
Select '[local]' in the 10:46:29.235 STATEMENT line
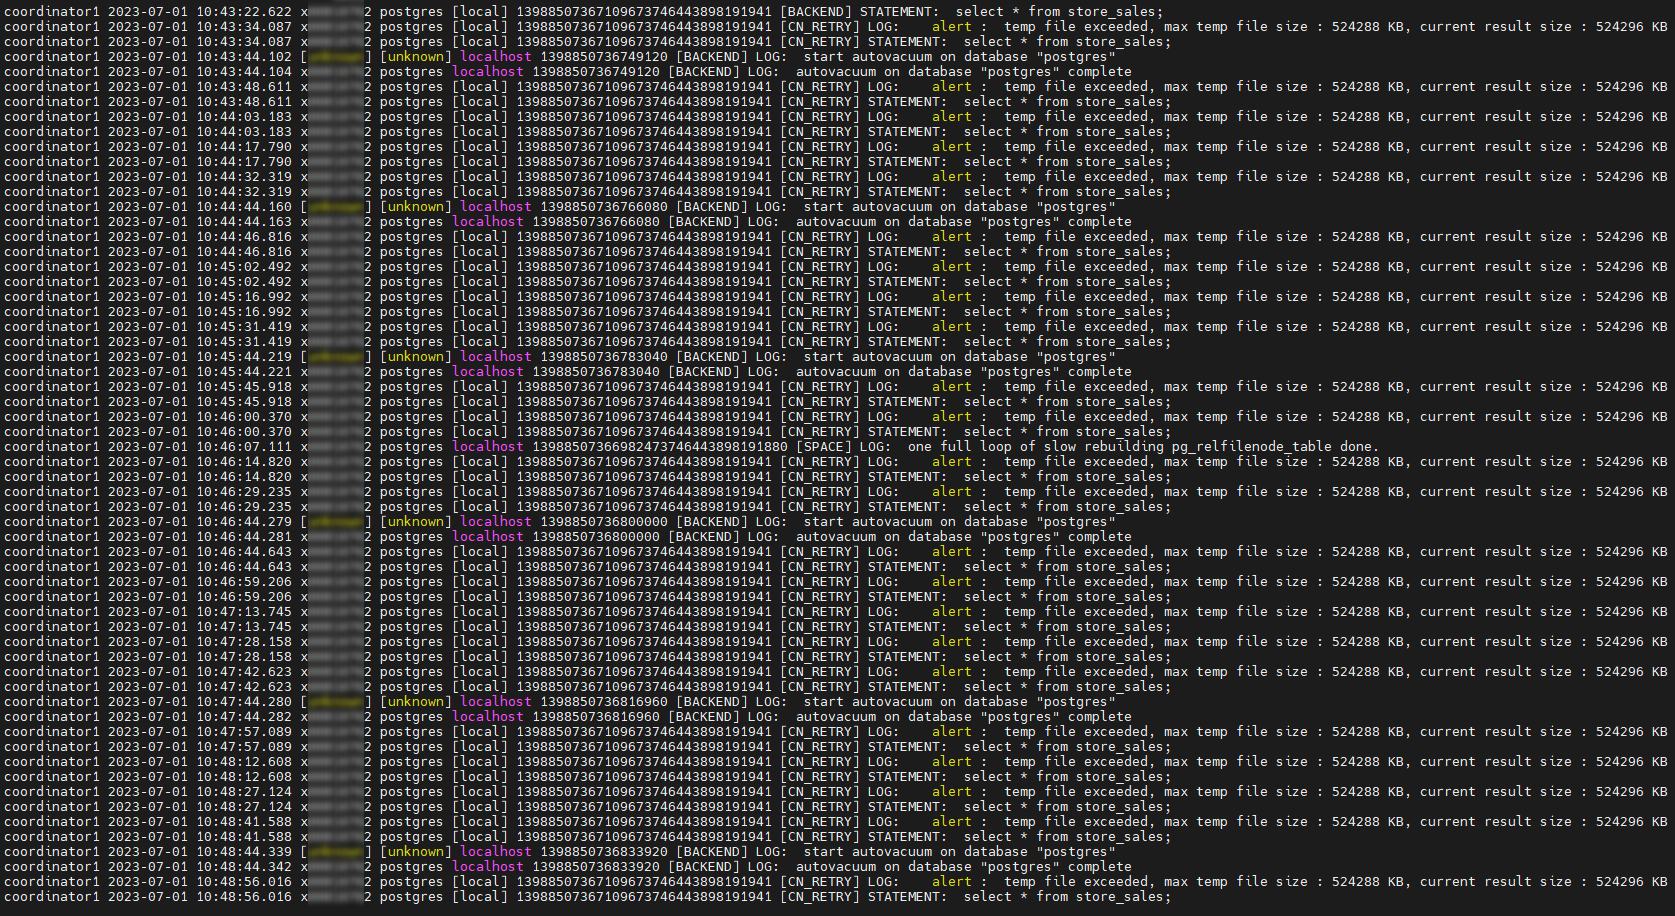coord(480,507)
